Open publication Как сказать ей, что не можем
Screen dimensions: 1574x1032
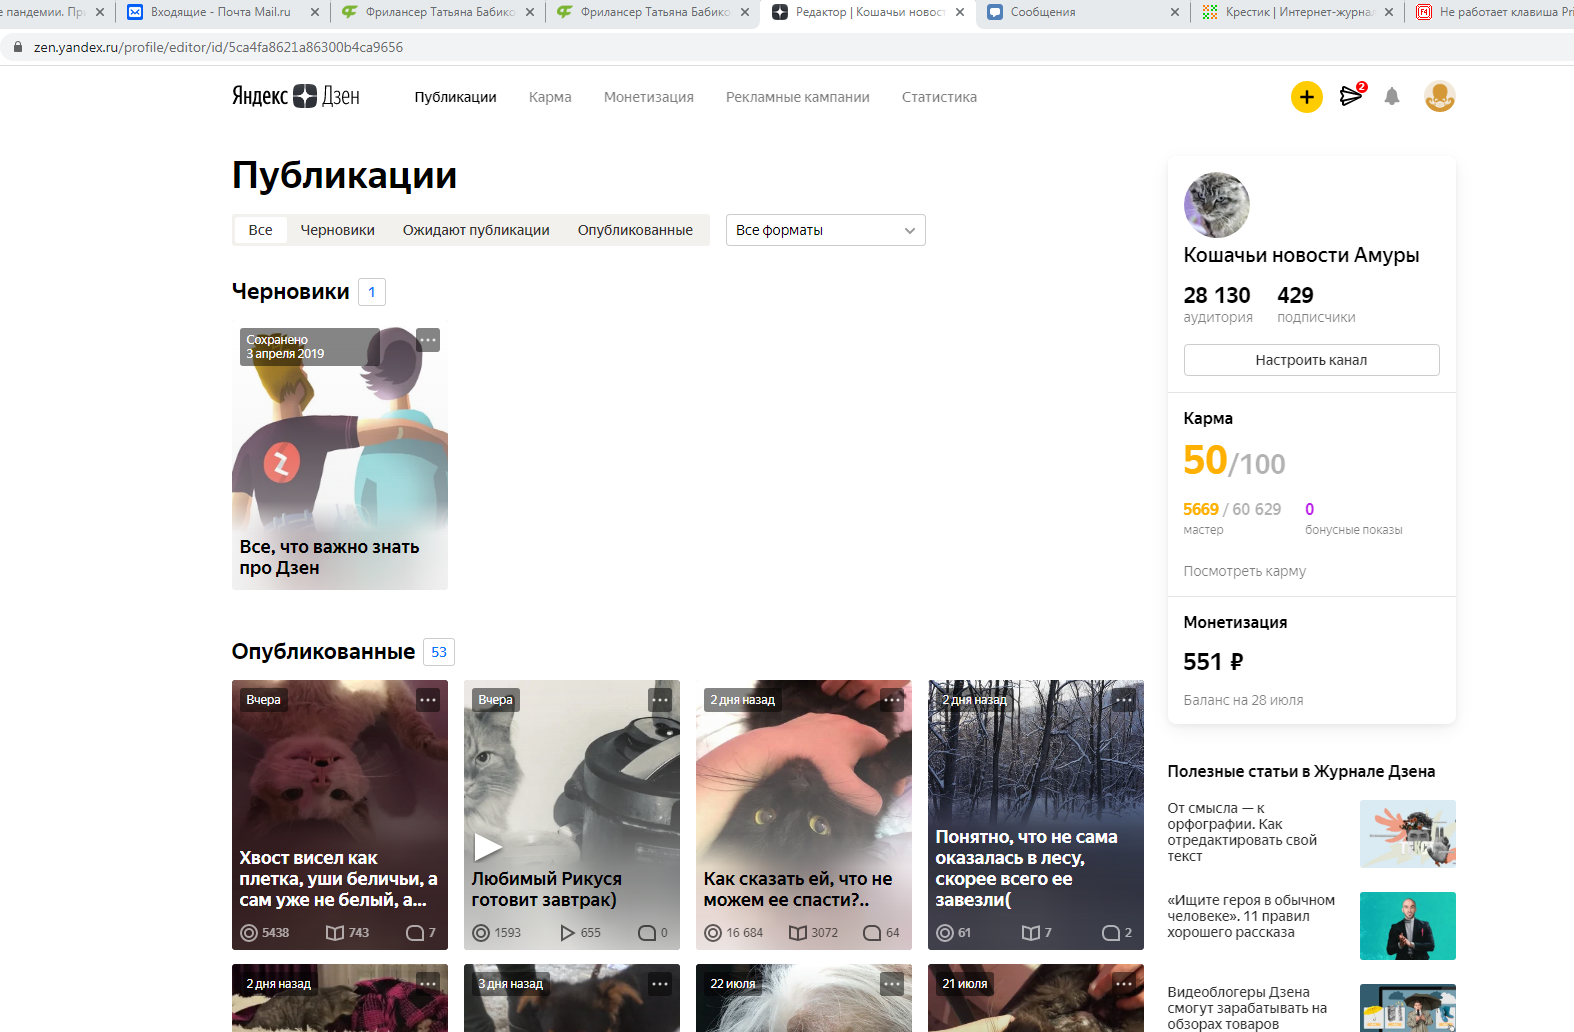pyautogui.click(x=804, y=813)
